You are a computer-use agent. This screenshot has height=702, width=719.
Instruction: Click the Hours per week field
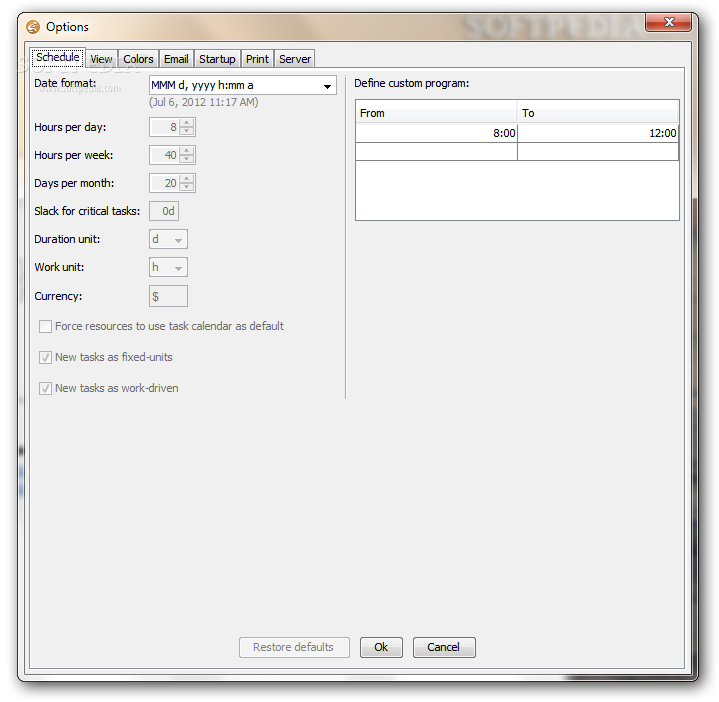(165, 155)
